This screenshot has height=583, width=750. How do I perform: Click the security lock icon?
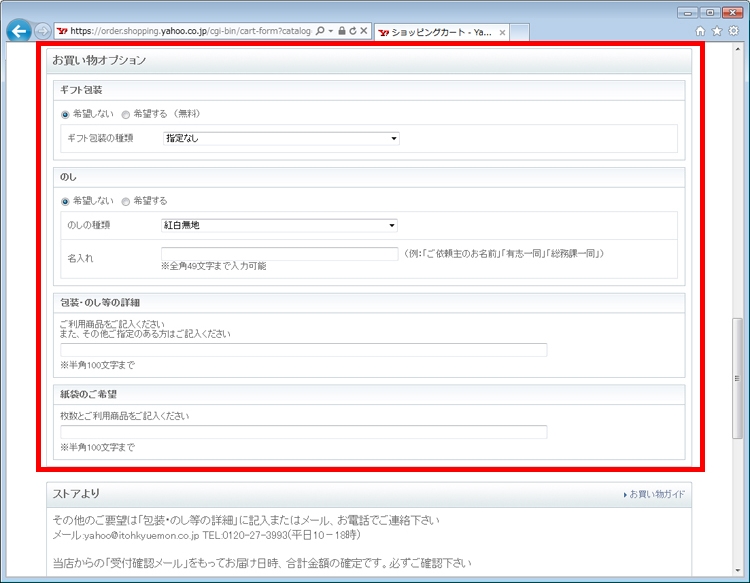click(x=342, y=31)
